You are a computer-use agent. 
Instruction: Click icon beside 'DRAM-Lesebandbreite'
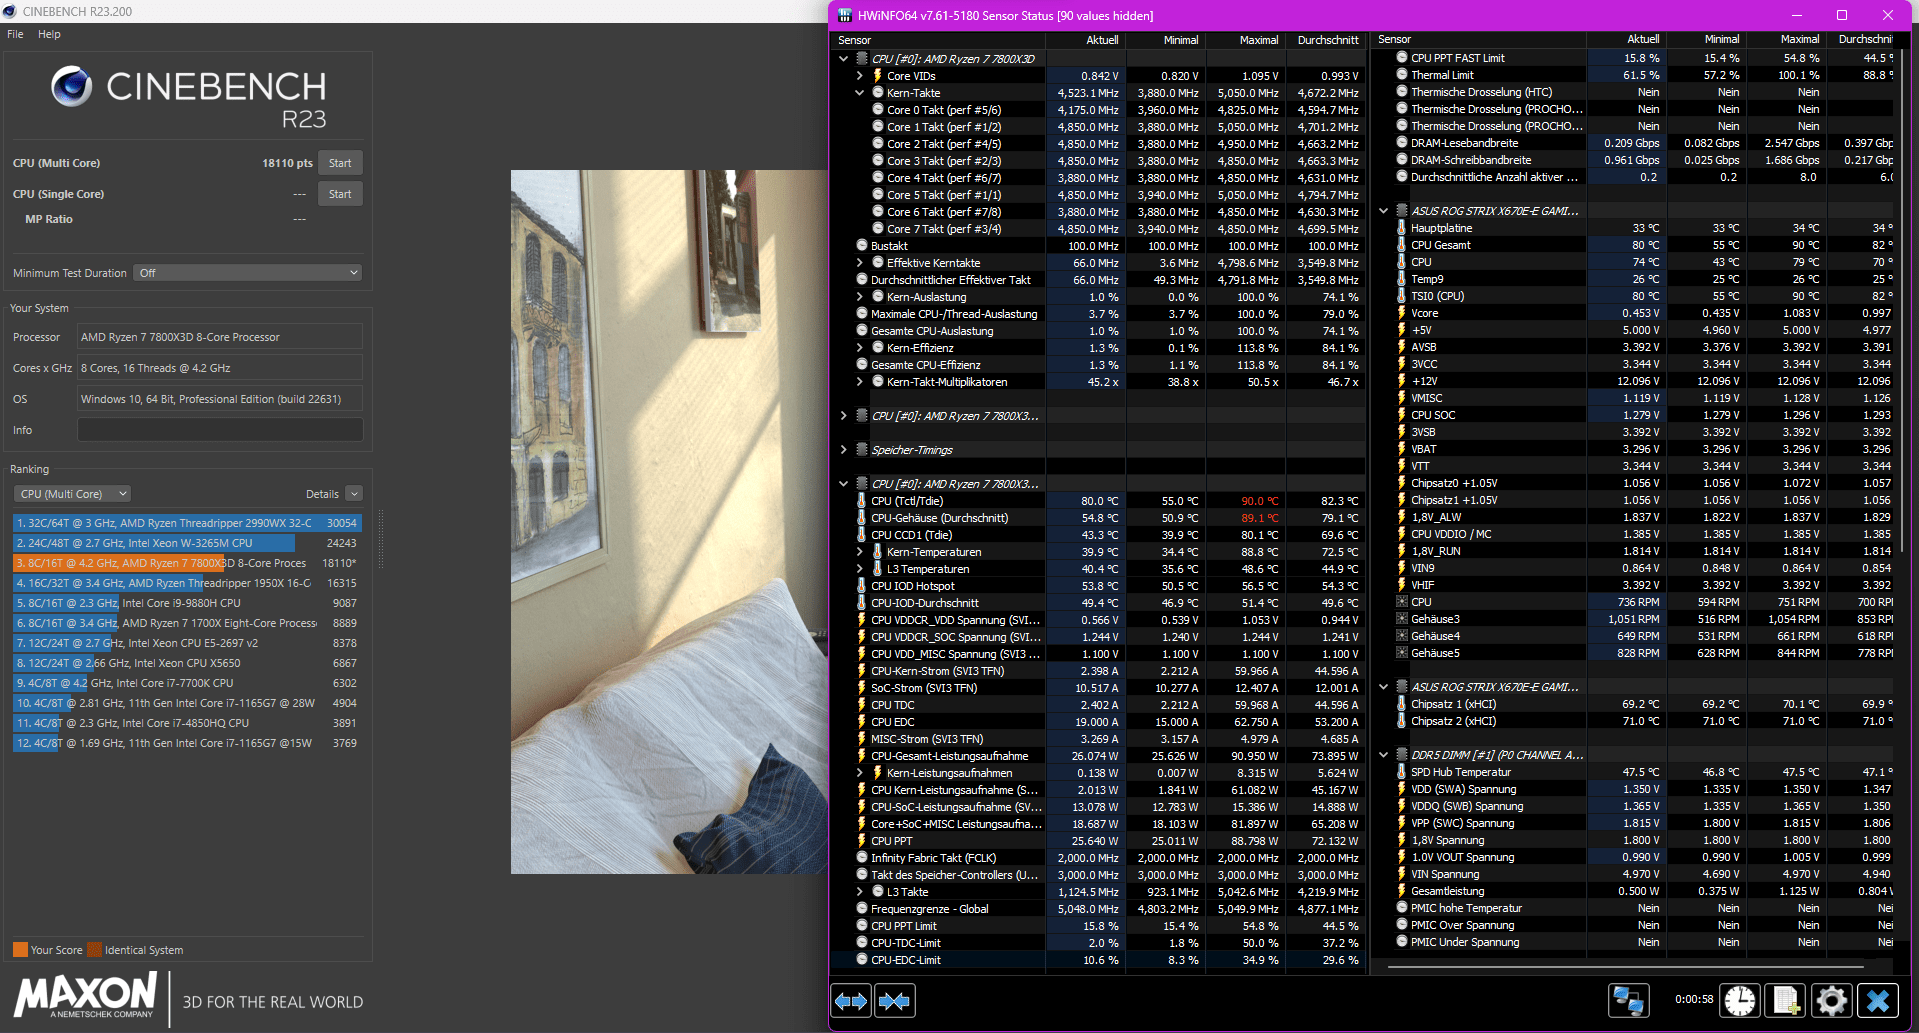point(1402,143)
